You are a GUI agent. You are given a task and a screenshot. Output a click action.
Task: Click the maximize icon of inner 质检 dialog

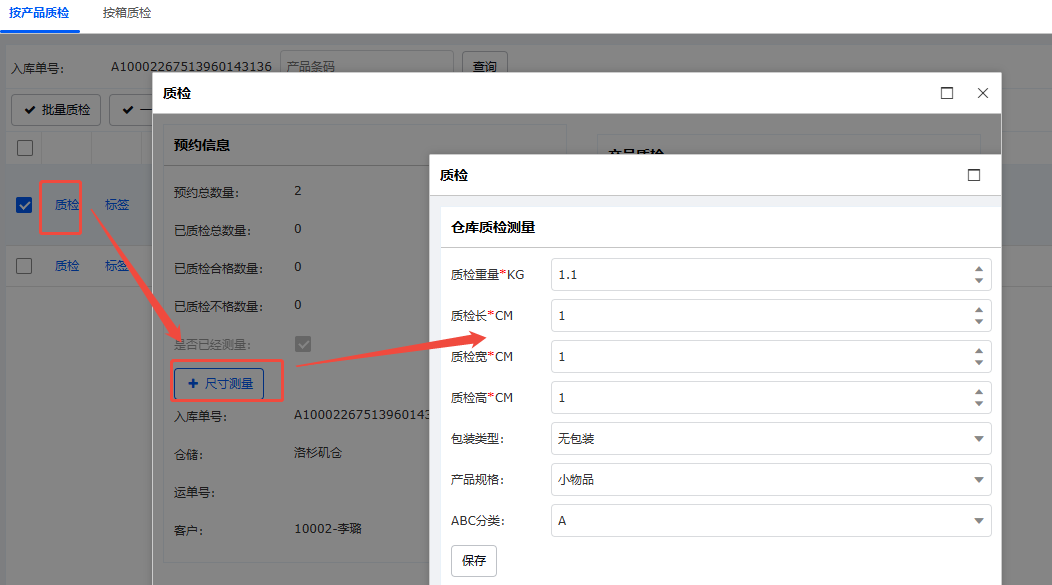click(x=974, y=175)
